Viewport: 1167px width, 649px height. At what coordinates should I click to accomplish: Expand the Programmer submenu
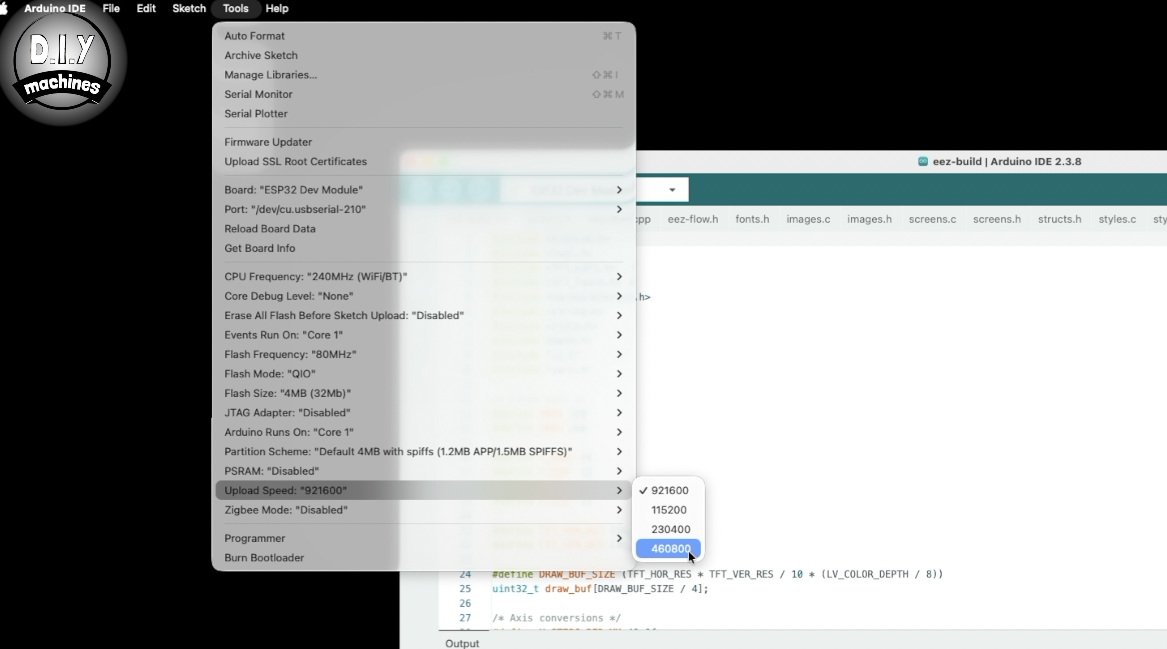tap(423, 538)
